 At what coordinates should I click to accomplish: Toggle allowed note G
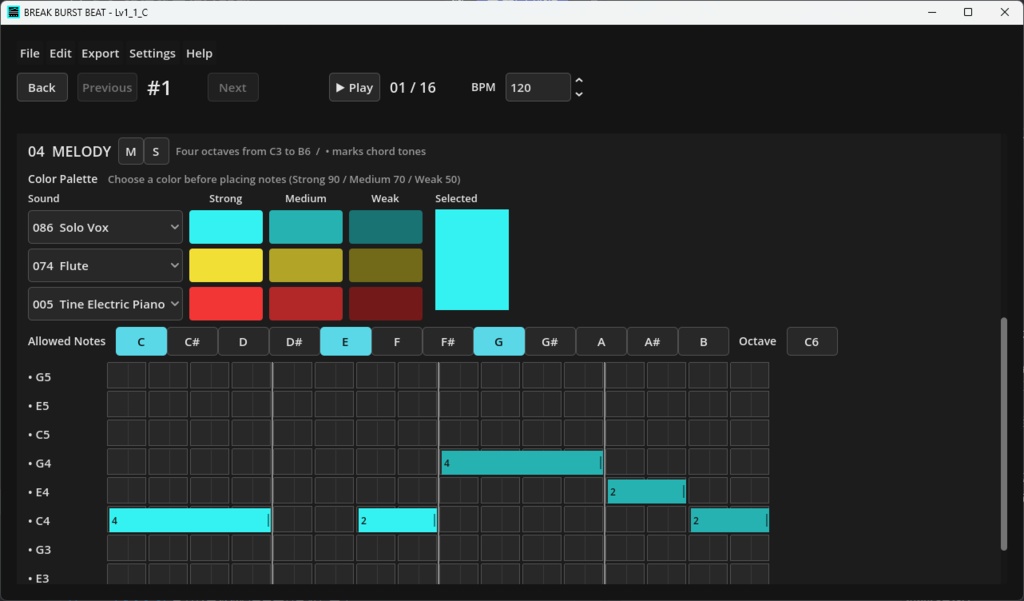499,342
